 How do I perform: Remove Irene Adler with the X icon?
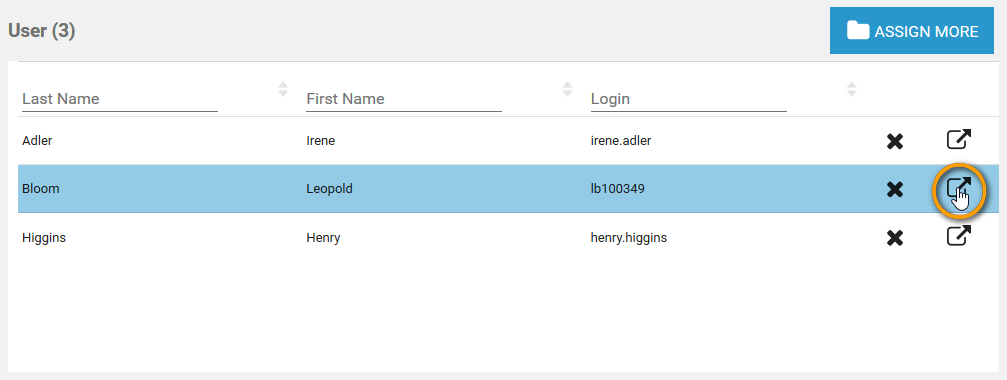[x=895, y=141]
